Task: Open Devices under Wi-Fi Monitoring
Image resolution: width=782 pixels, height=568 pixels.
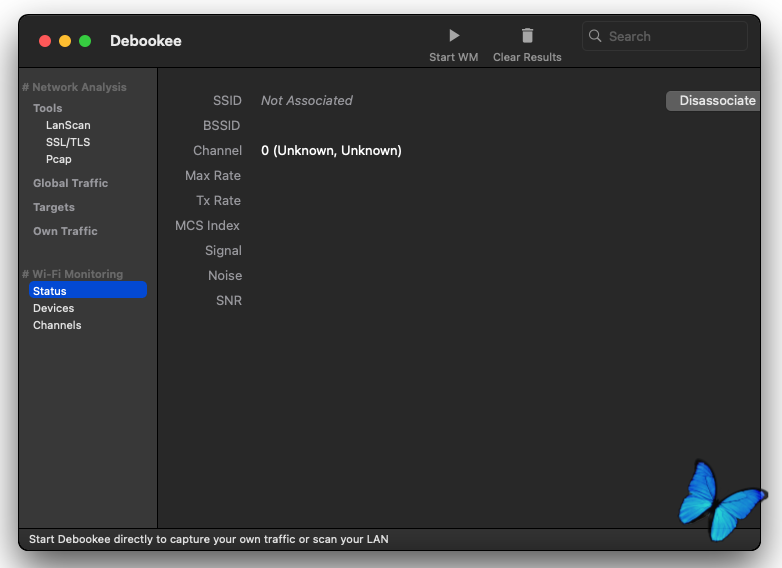Action: point(54,308)
